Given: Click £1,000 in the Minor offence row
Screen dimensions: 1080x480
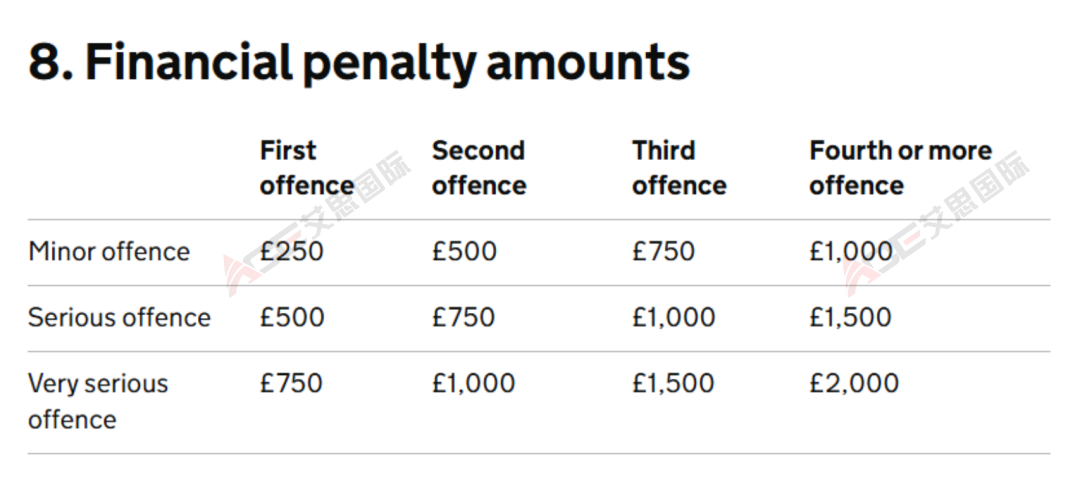Looking at the screenshot, I should (851, 251).
